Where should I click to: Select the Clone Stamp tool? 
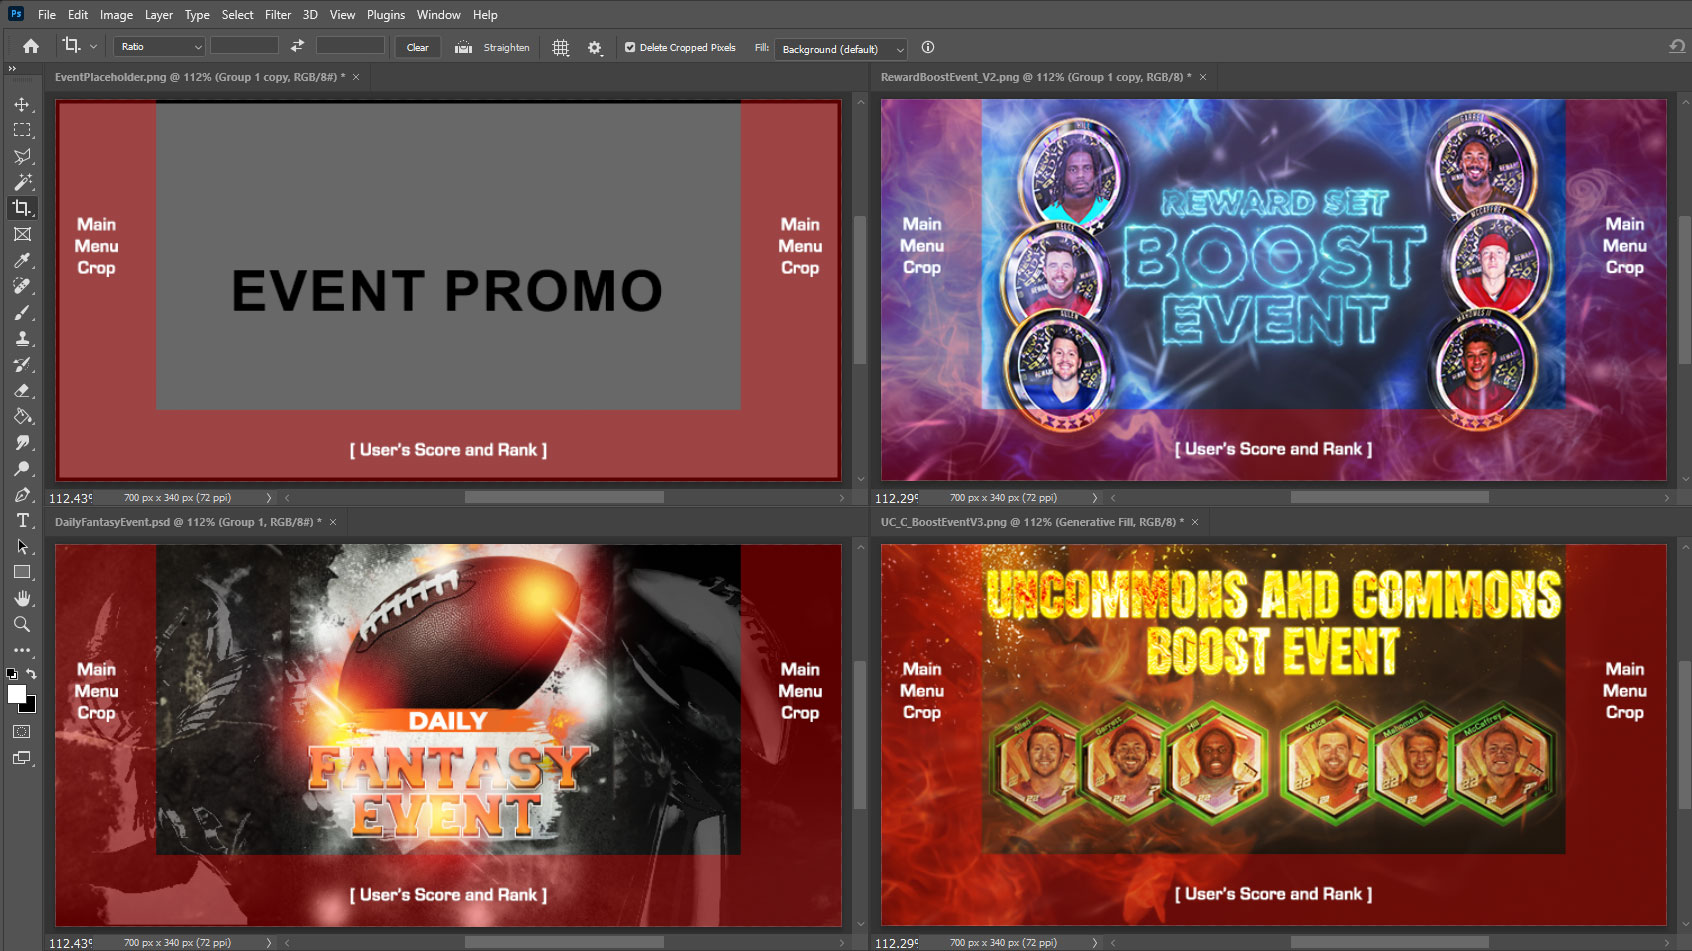[22, 338]
